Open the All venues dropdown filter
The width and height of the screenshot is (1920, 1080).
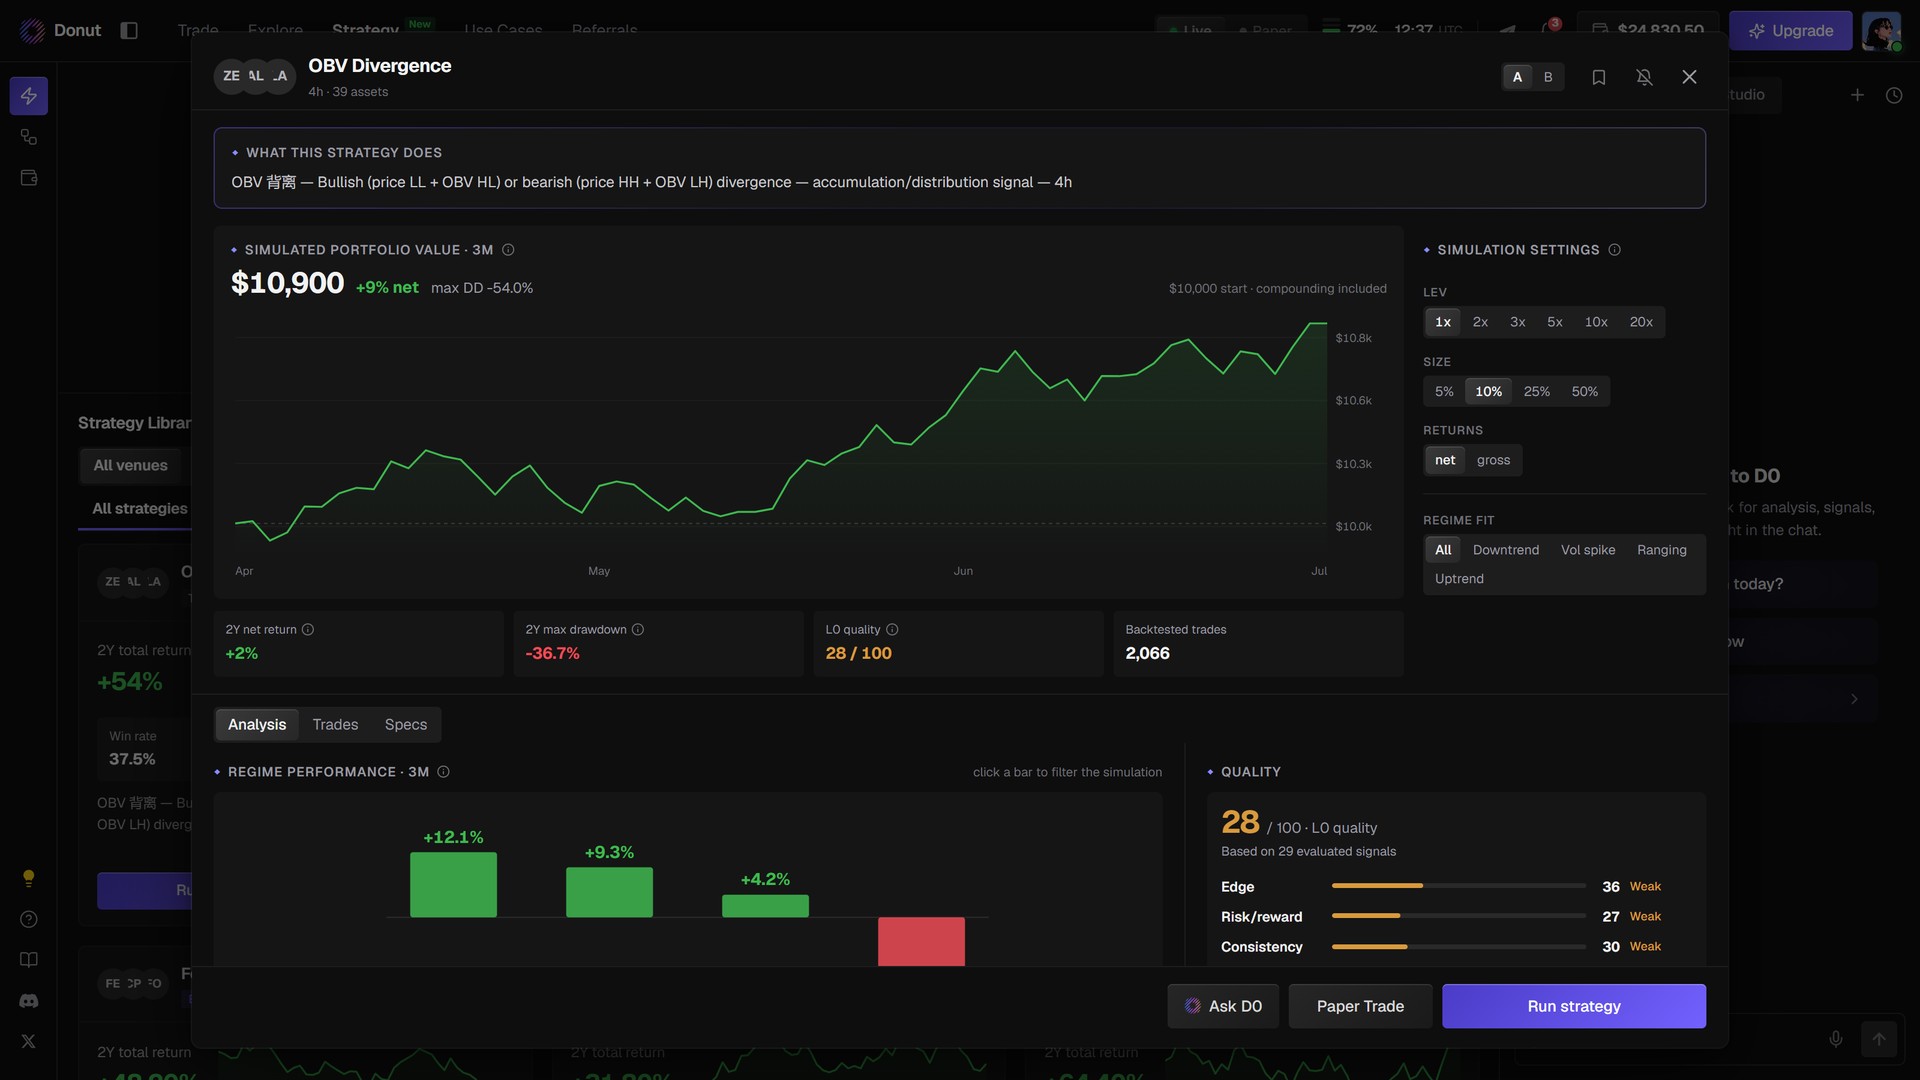coord(131,466)
